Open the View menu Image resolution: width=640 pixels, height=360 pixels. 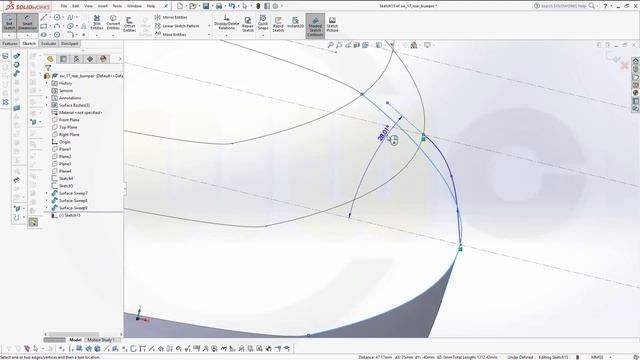(88, 6)
